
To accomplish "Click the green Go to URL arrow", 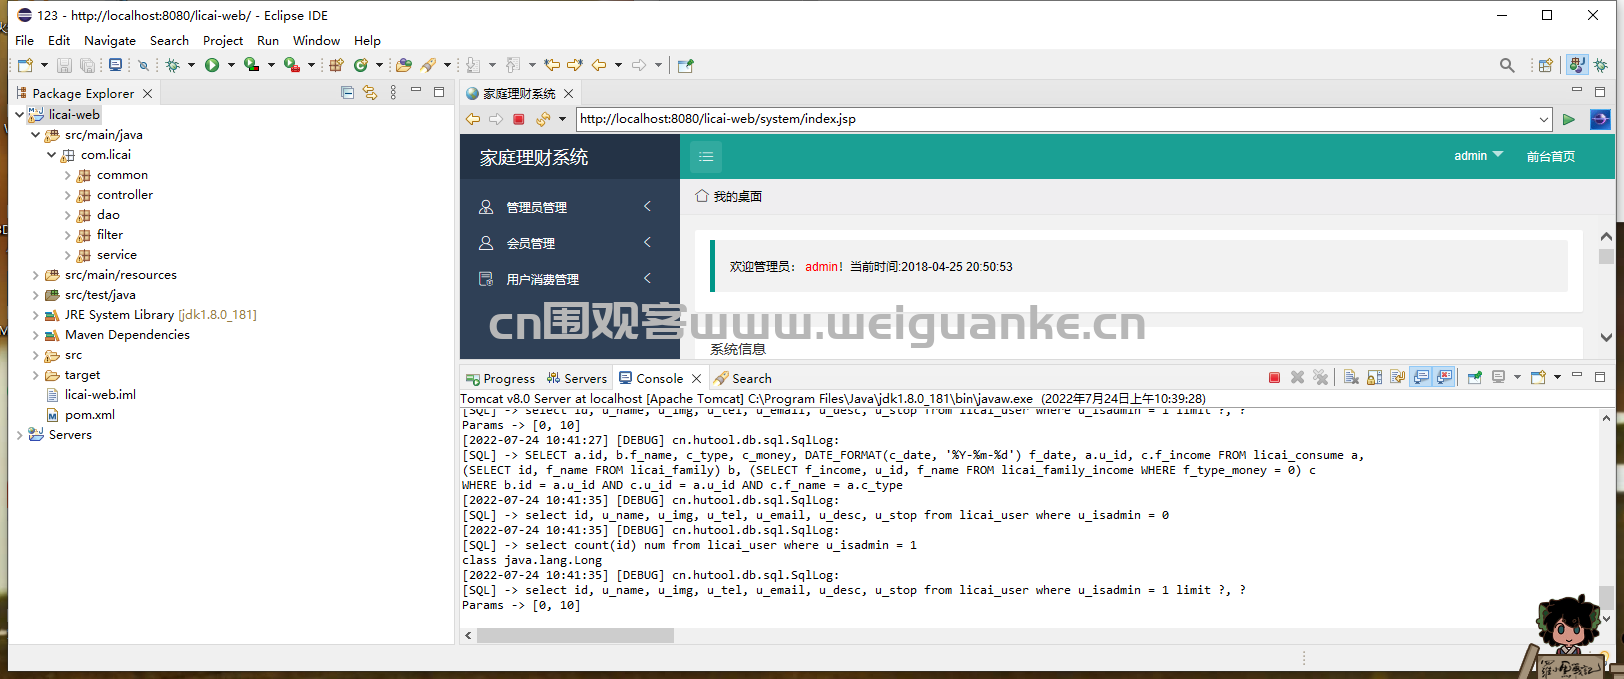I will 1569,119.
